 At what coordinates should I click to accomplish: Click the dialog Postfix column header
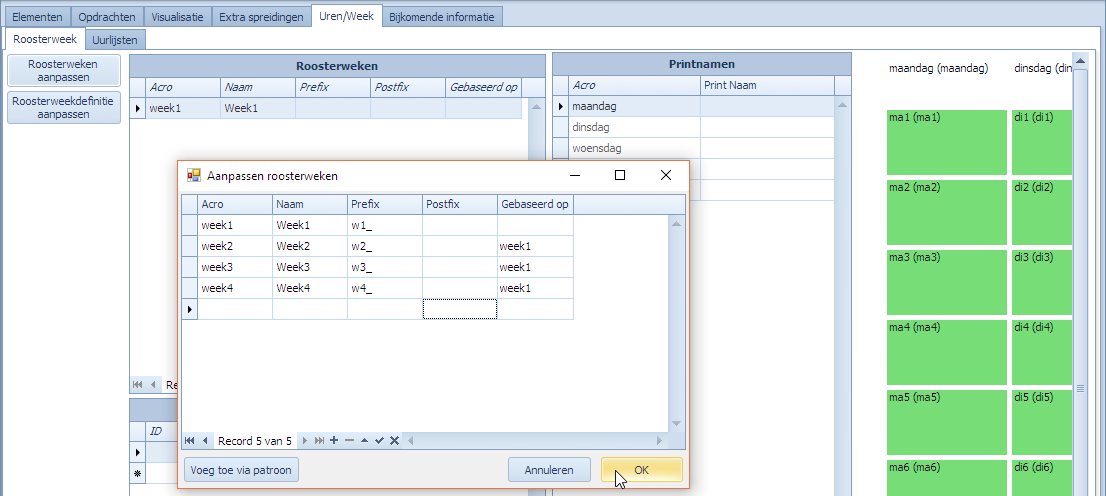pos(460,205)
